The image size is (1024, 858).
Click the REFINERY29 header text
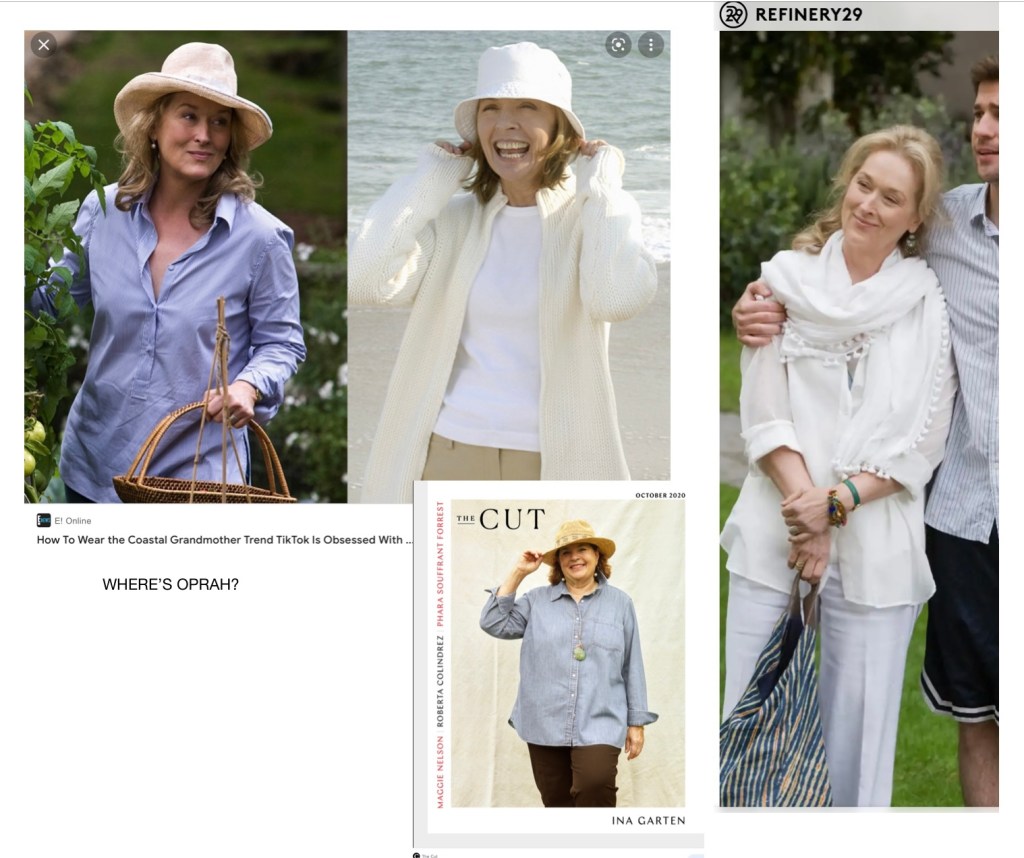pyautogui.click(x=809, y=14)
